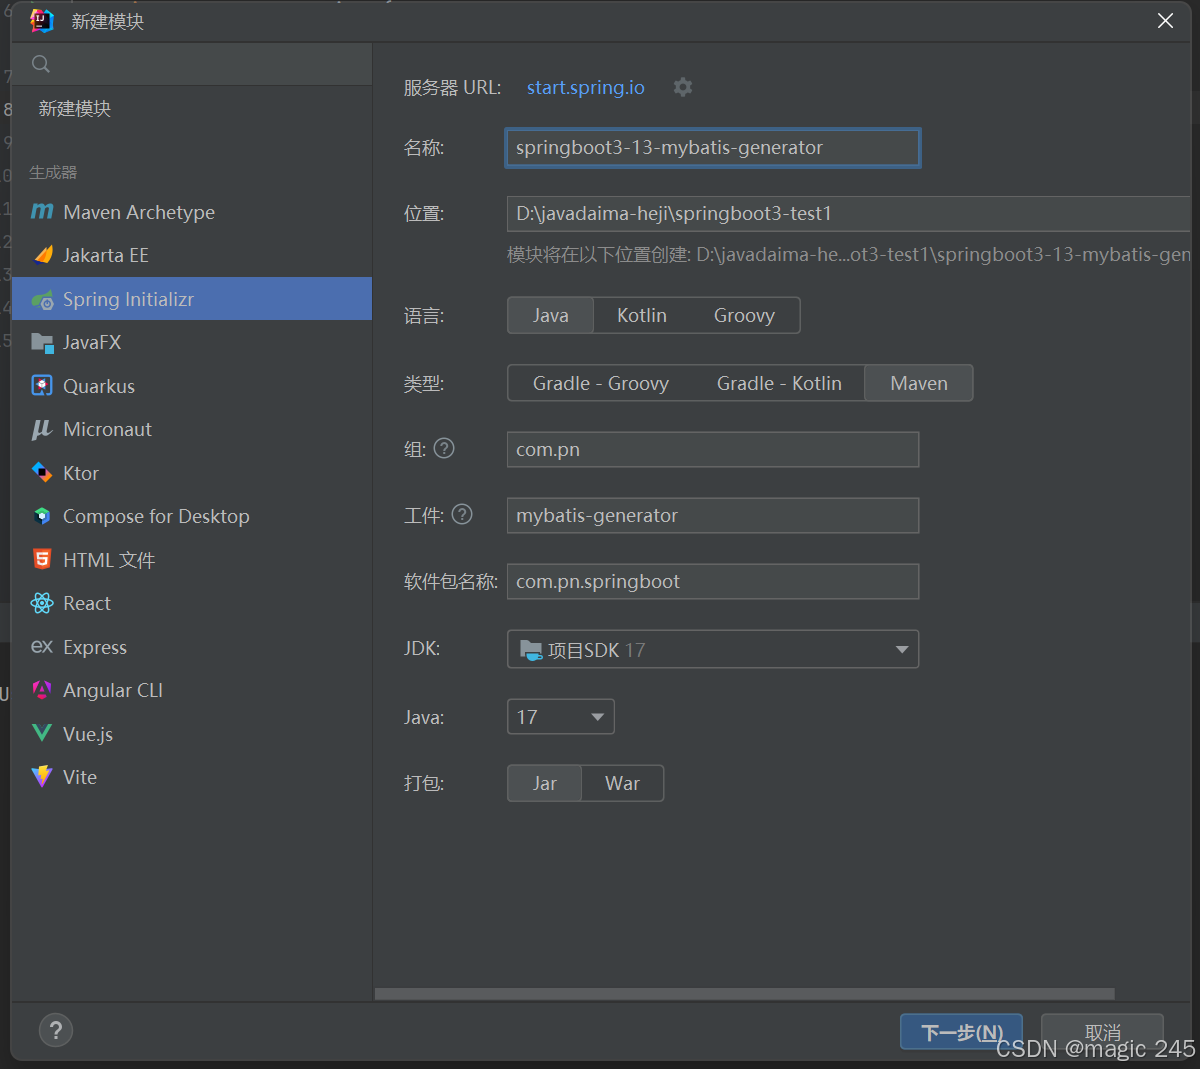Click the Micronaut mu icon
Viewport: 1200px width, 1069px height.
pos(42,429)
